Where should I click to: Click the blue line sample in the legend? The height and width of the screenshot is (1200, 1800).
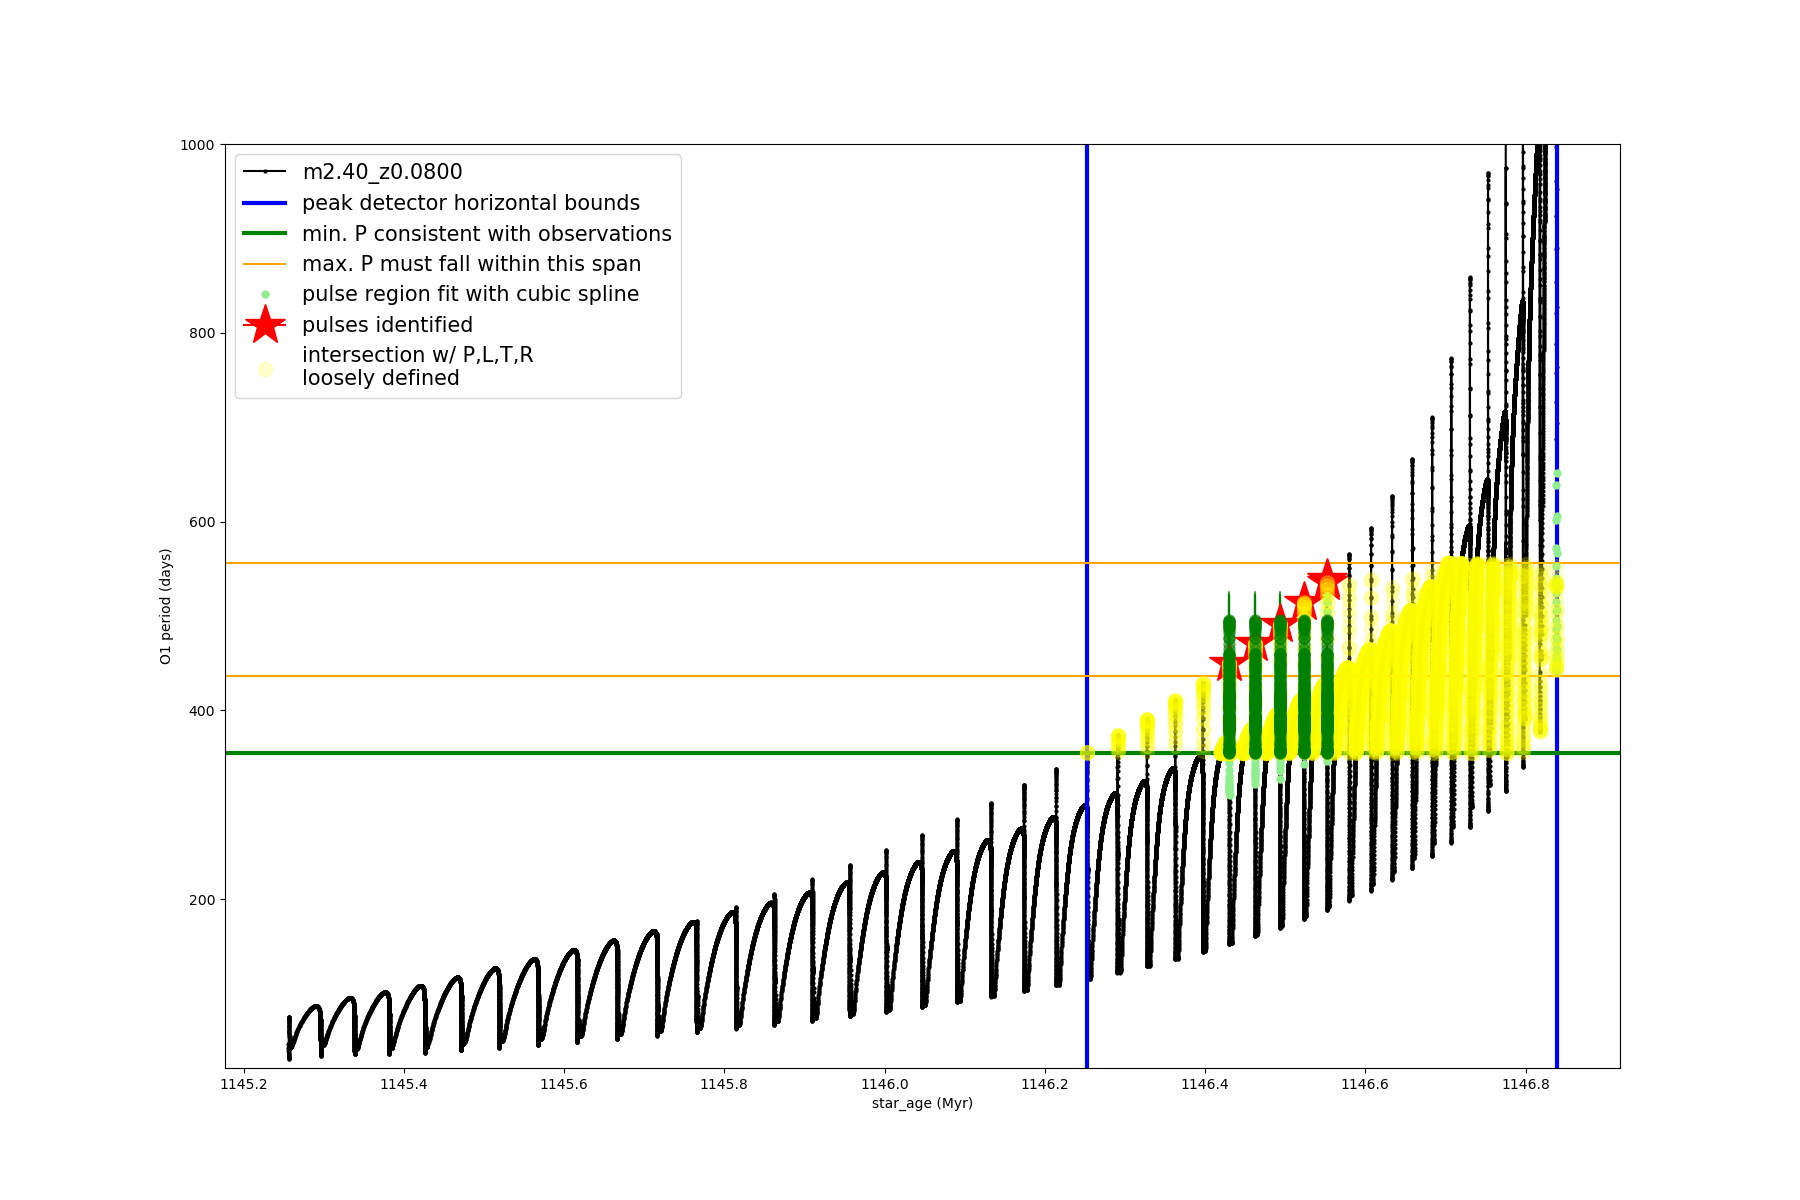[265, 203]
